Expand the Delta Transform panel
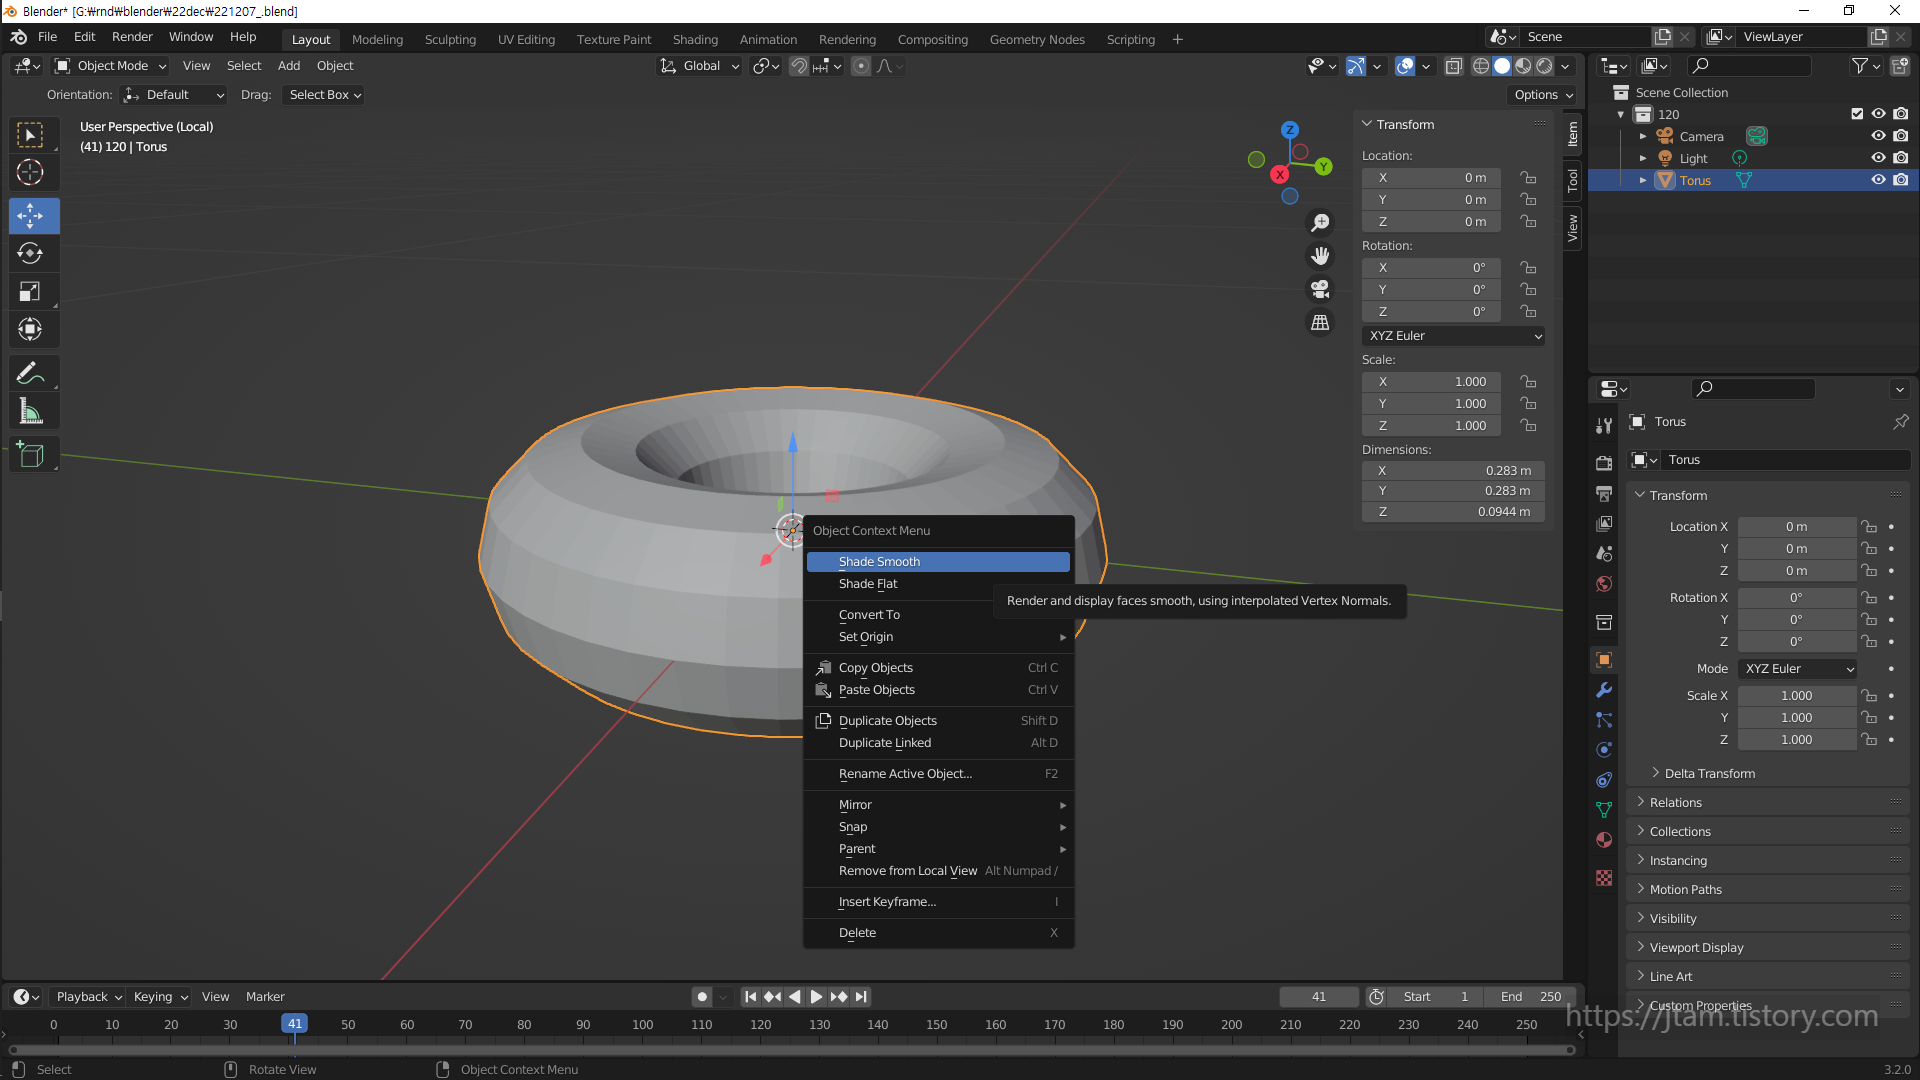This screenshot has height=1080, width=1920. pyautogui.click(x=1709, y=773)
